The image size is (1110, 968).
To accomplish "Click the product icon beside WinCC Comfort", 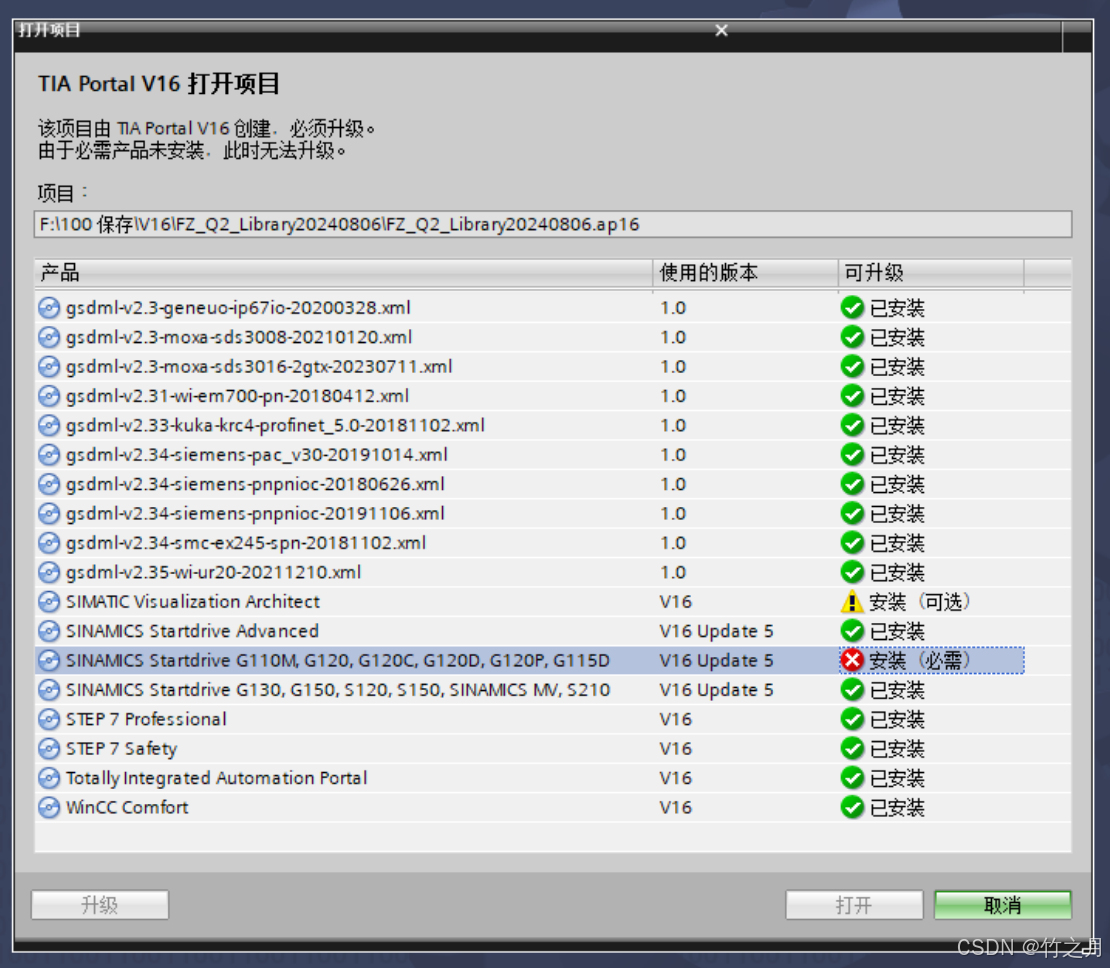I will tap(49, 808).
